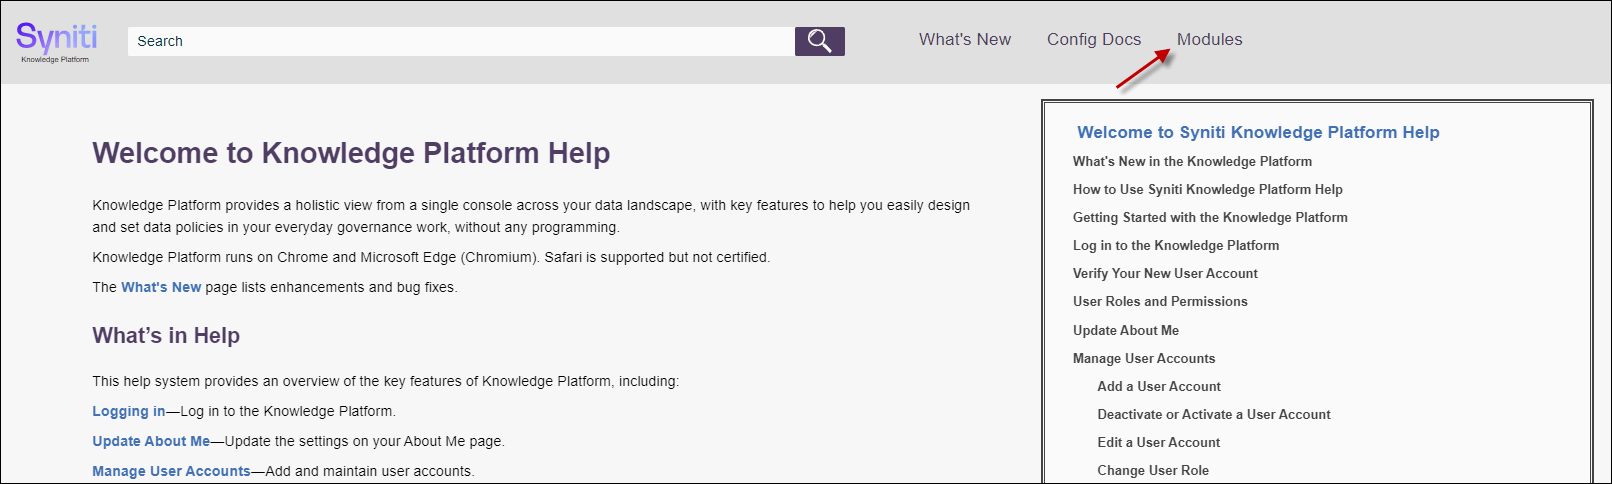Open the Config Docs menu item

pos(1094,40)
